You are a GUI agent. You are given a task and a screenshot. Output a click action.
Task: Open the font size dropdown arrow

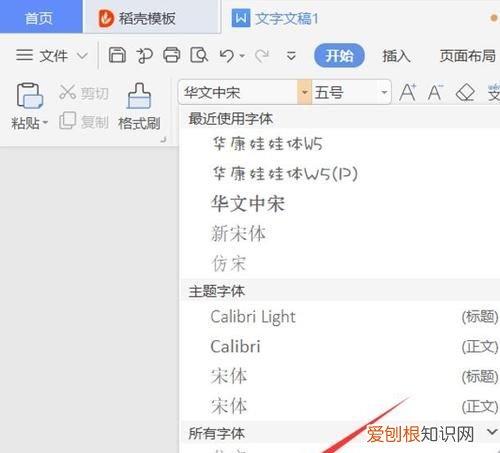click(384, 92)
